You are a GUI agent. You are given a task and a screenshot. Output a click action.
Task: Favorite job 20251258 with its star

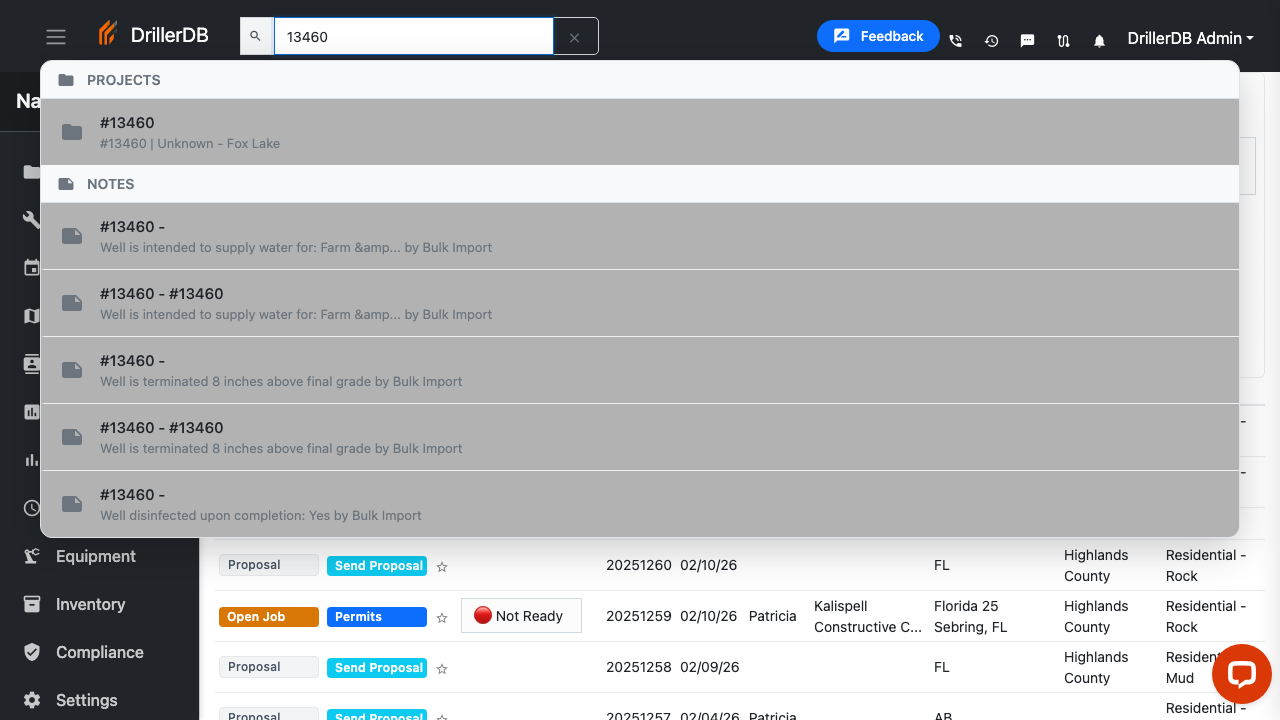coord(441,668)
